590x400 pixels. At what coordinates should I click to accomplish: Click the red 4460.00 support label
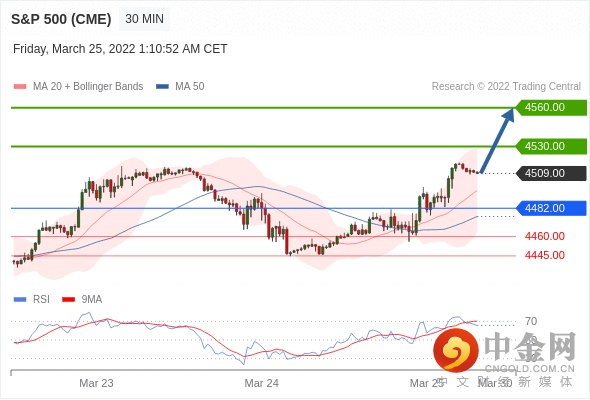click(x=544, y=236)
